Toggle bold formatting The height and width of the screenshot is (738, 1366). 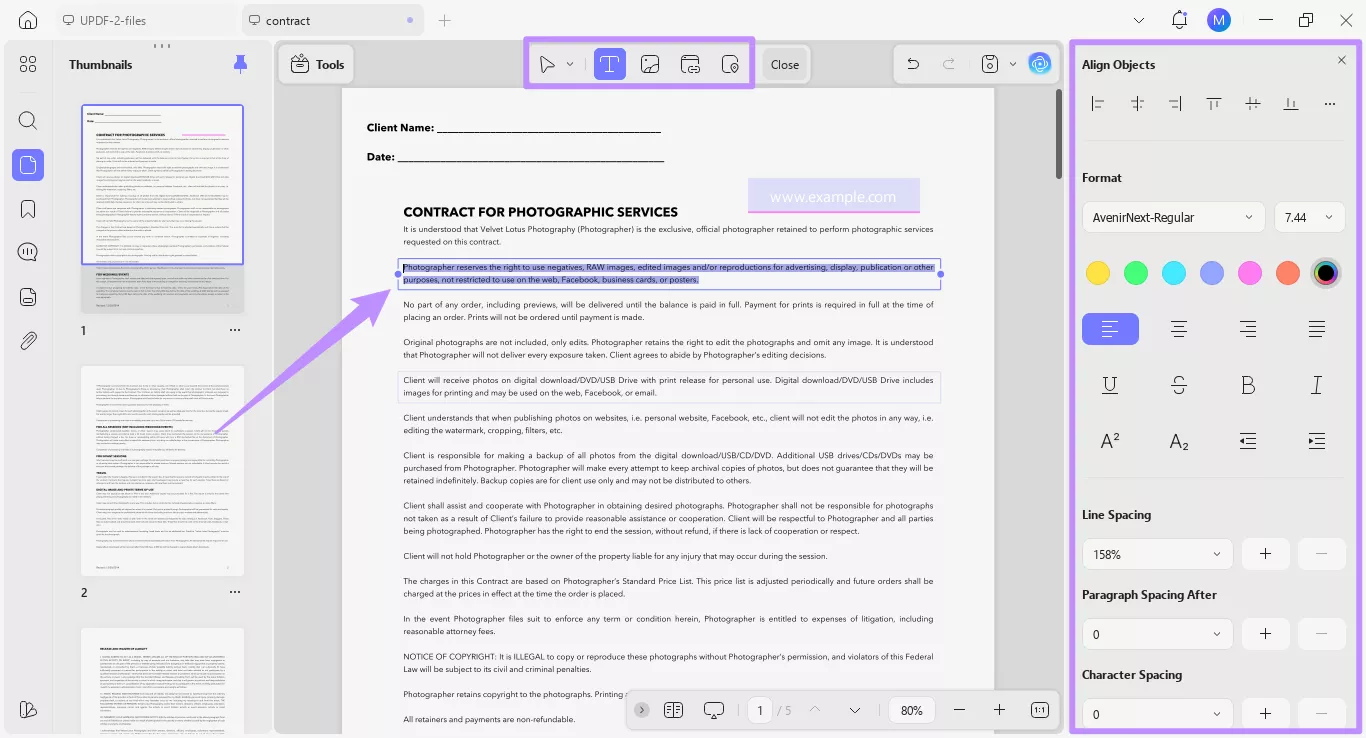coord(1248,385)
